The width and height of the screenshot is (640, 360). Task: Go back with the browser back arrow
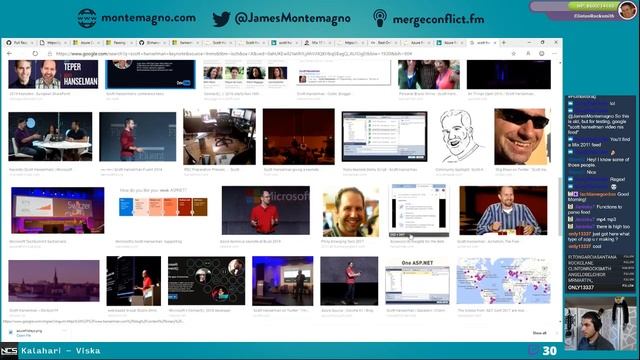click(x=9, y=53)
